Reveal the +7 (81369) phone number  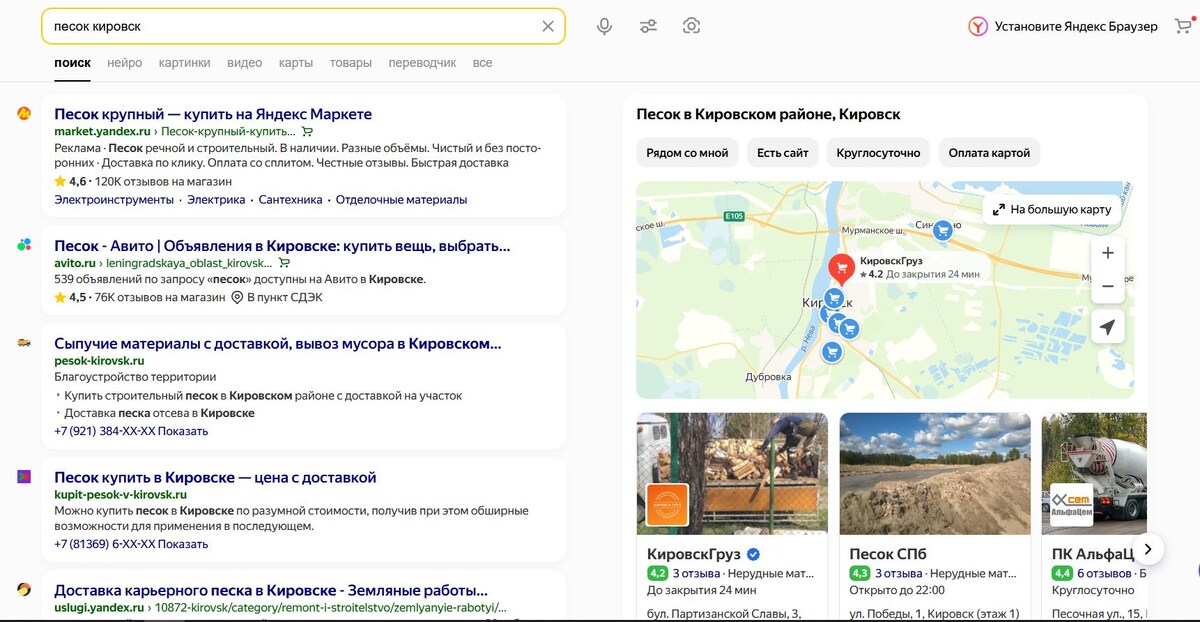click(x=131, y=544)
